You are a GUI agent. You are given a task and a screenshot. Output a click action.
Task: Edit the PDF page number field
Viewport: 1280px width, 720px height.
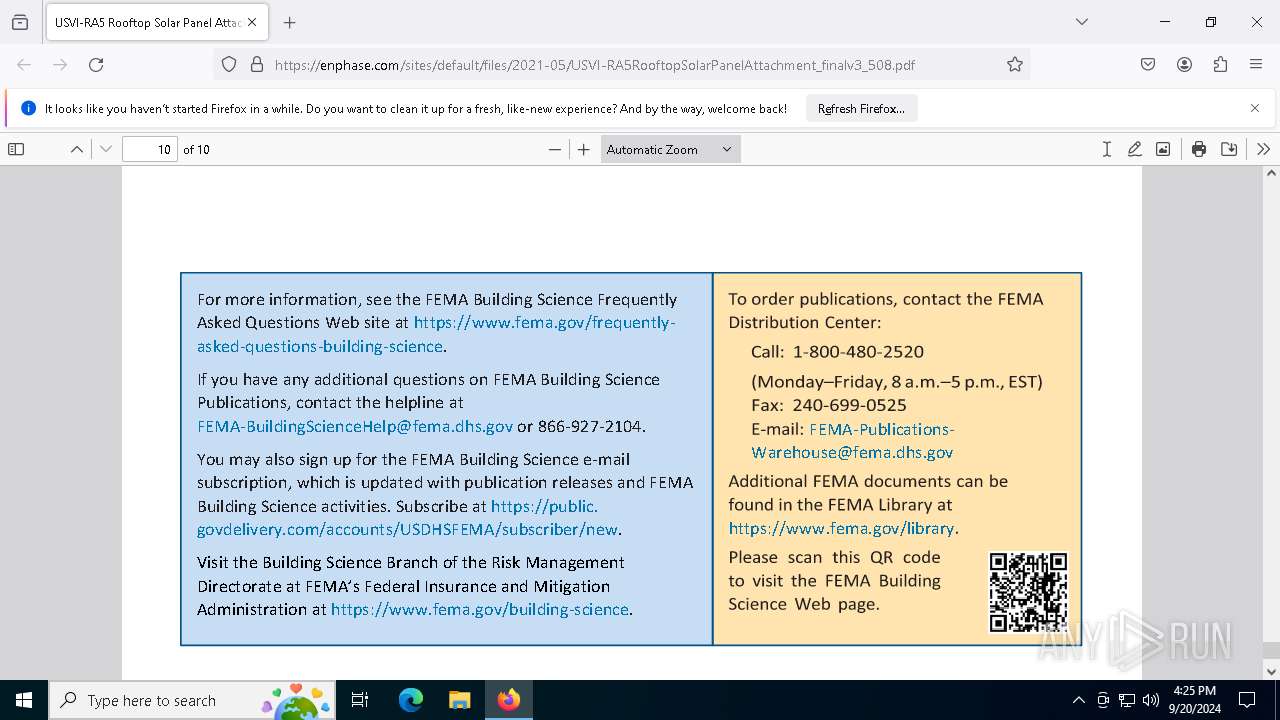[150, 149]
